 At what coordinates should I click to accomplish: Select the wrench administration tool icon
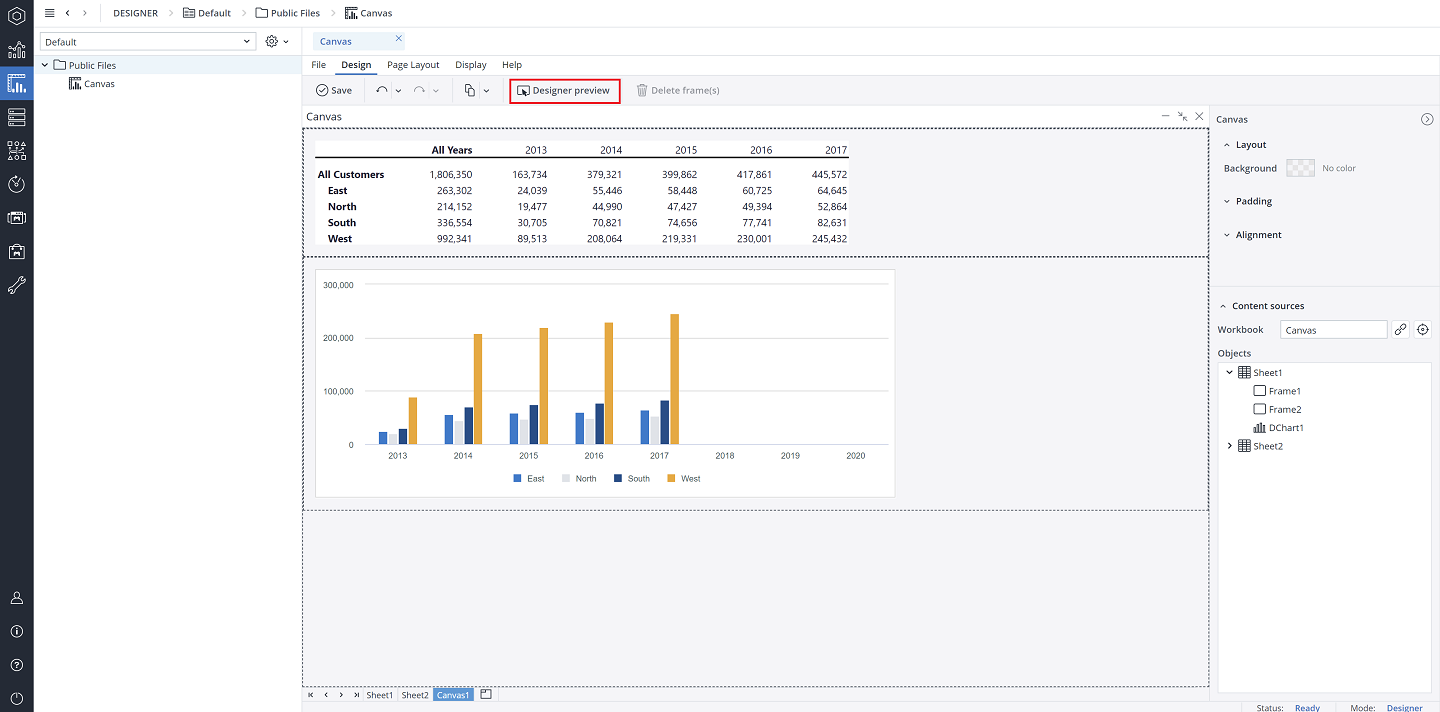[16, 285]
